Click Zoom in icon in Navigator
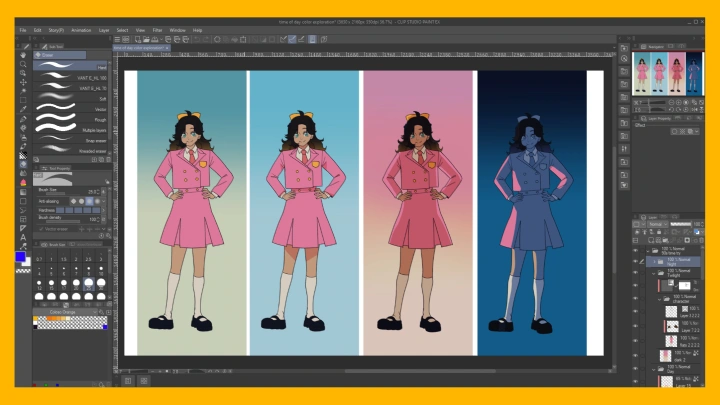 pos(679,102)
